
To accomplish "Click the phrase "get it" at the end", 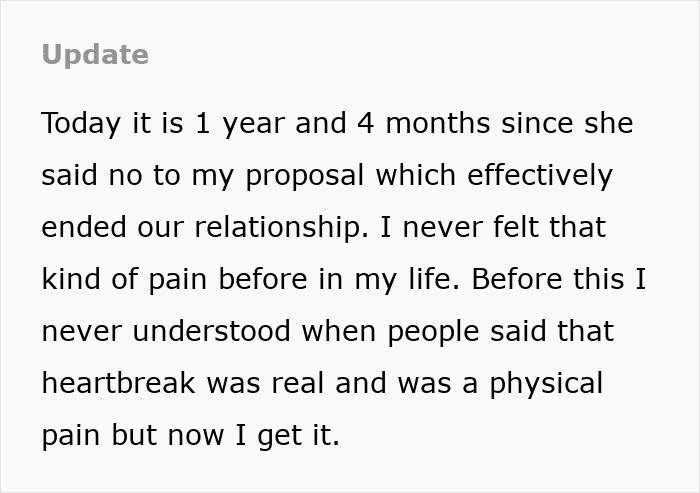I will point(306,437).
